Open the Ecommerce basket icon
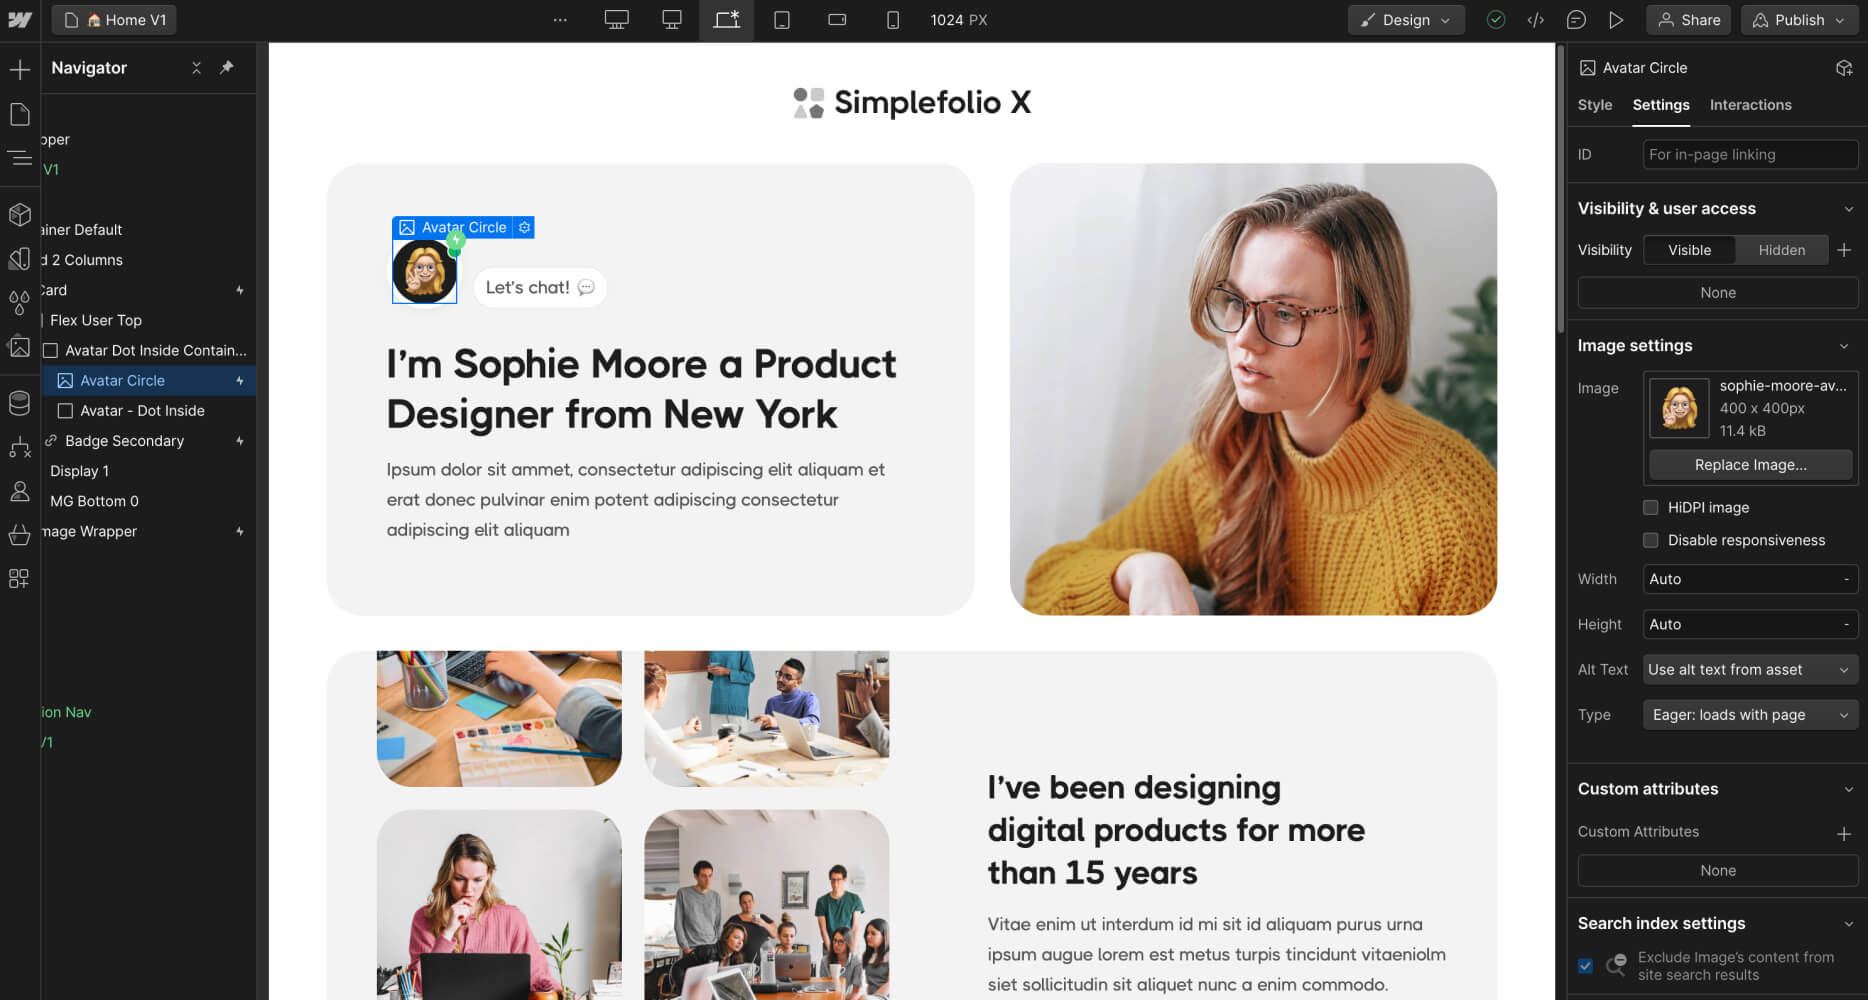Image resolution: width=1868 pixels, height=1000 pixels. click(19, 535)
